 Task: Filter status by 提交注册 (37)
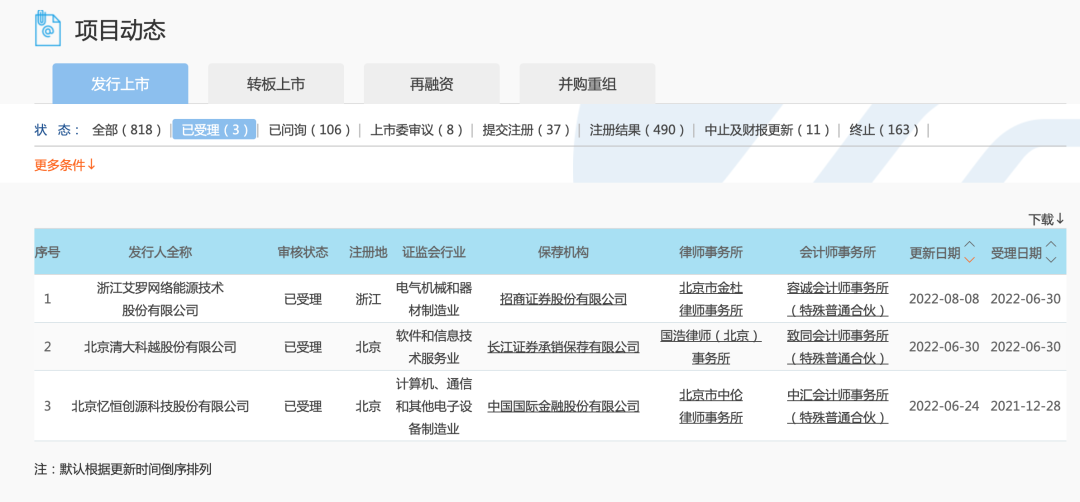tap(526, 129)
